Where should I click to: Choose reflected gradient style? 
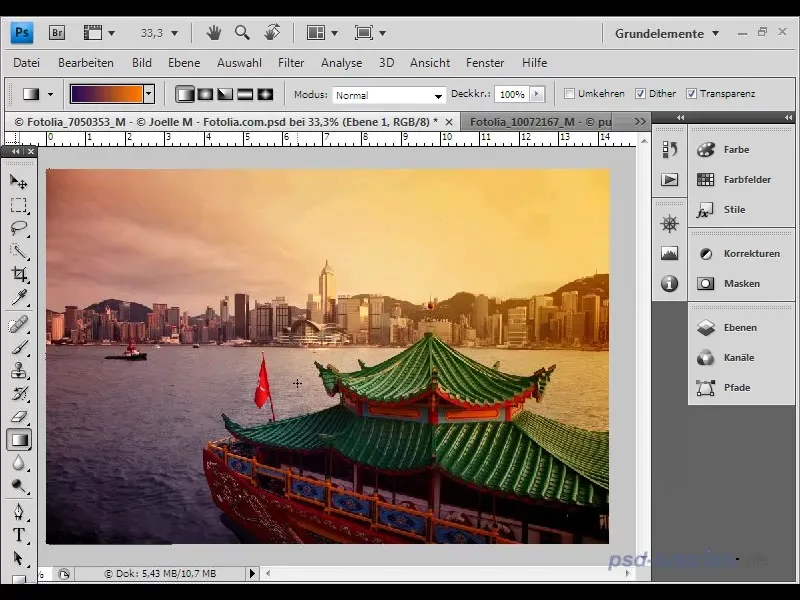pyautogui.click(x=245, y=94)
